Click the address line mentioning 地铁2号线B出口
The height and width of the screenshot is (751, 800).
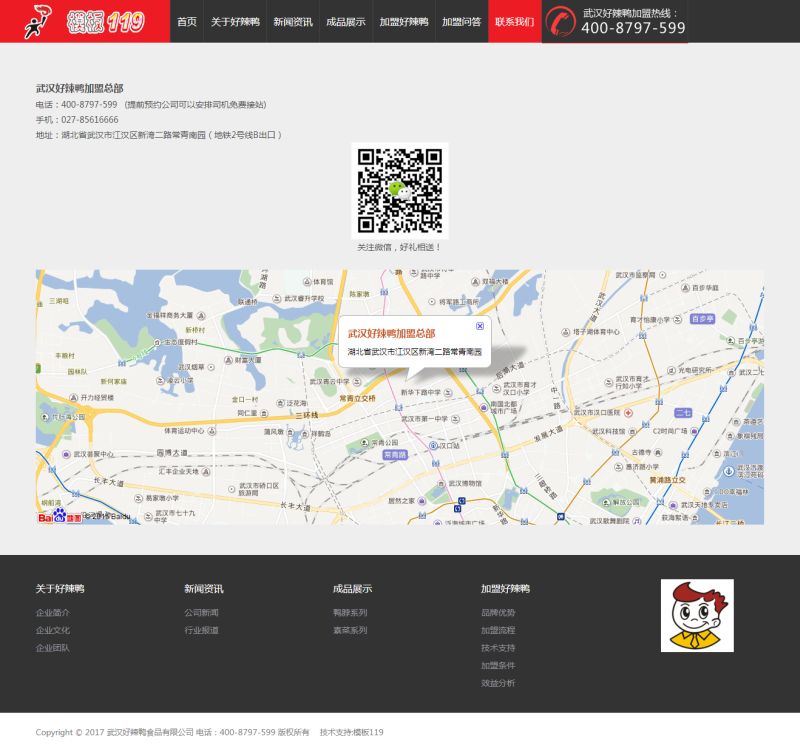pos(159,135)
